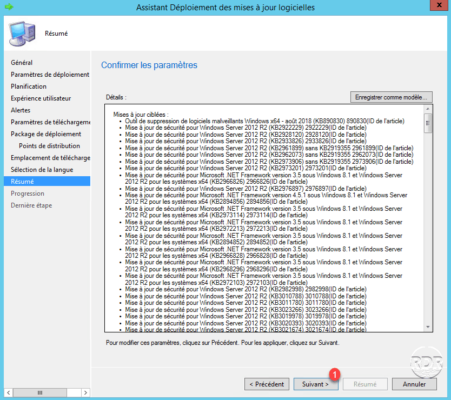Click the KB3023266 update line
This screenshot has width=451, height=400.
click(x=246, y=309)
